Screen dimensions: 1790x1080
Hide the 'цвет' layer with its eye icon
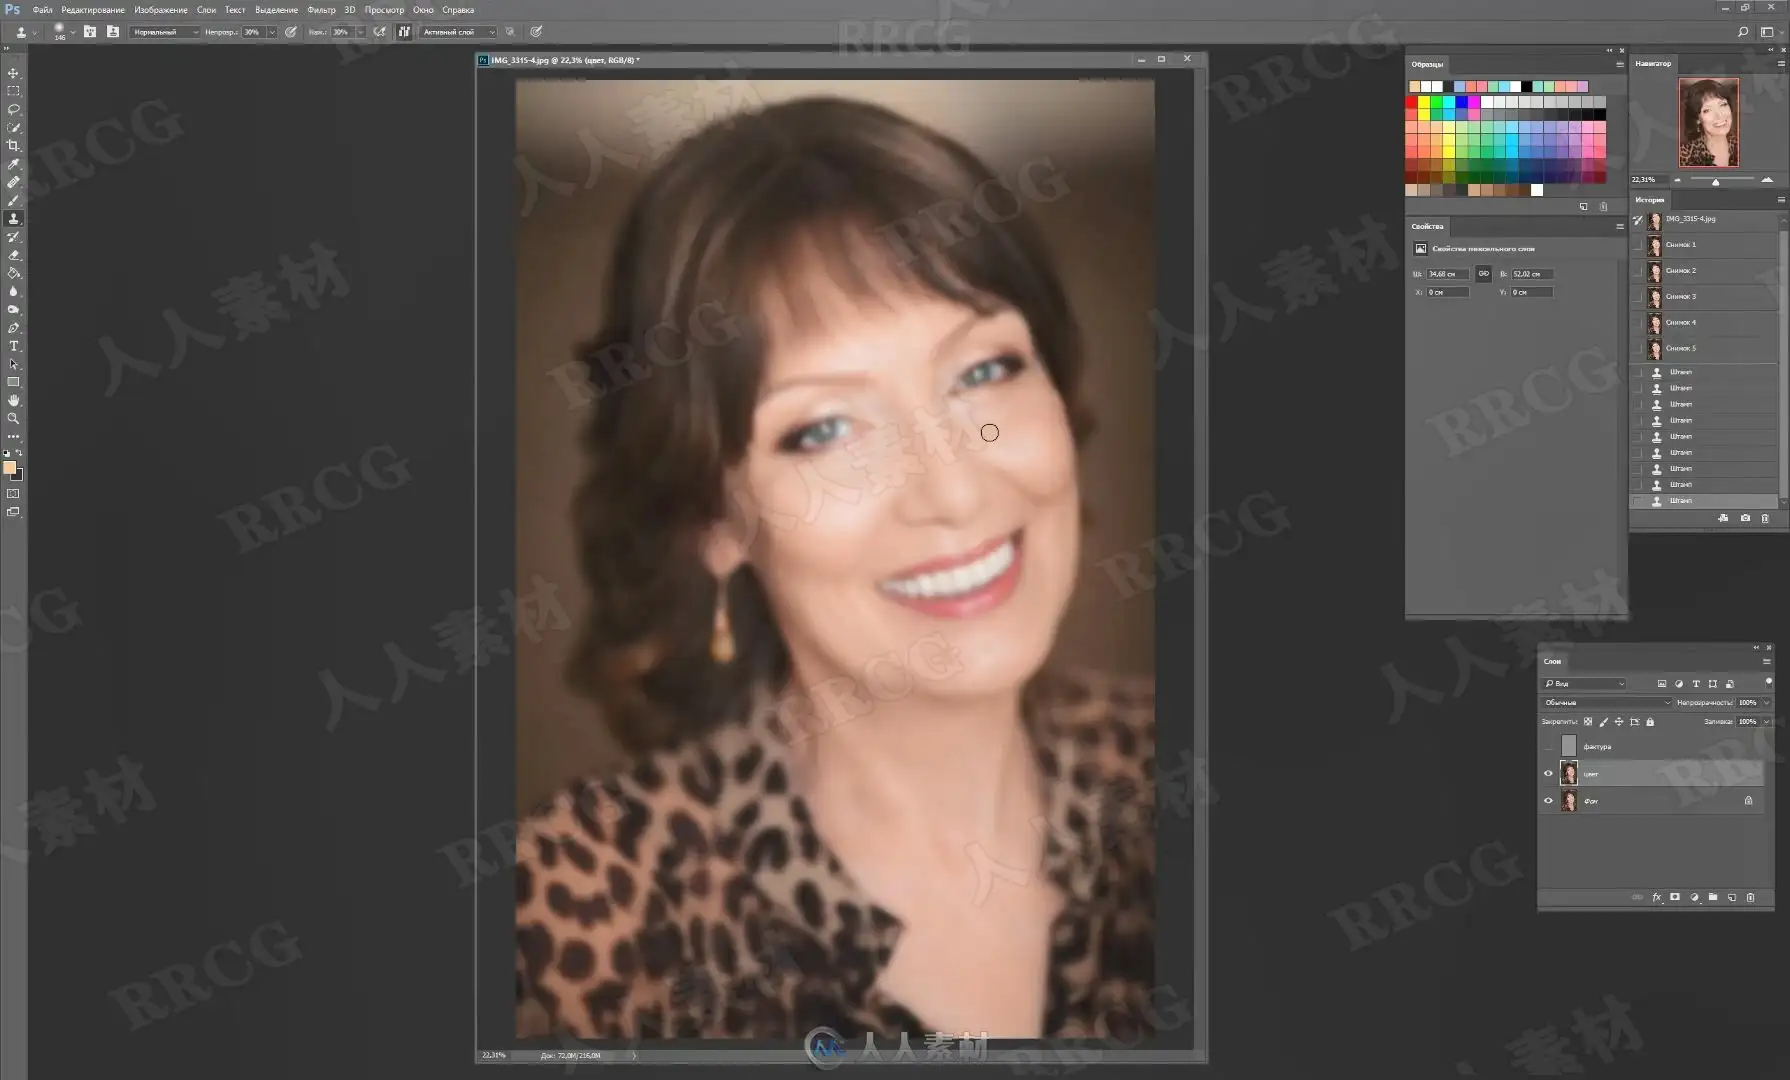point(1548,773)
